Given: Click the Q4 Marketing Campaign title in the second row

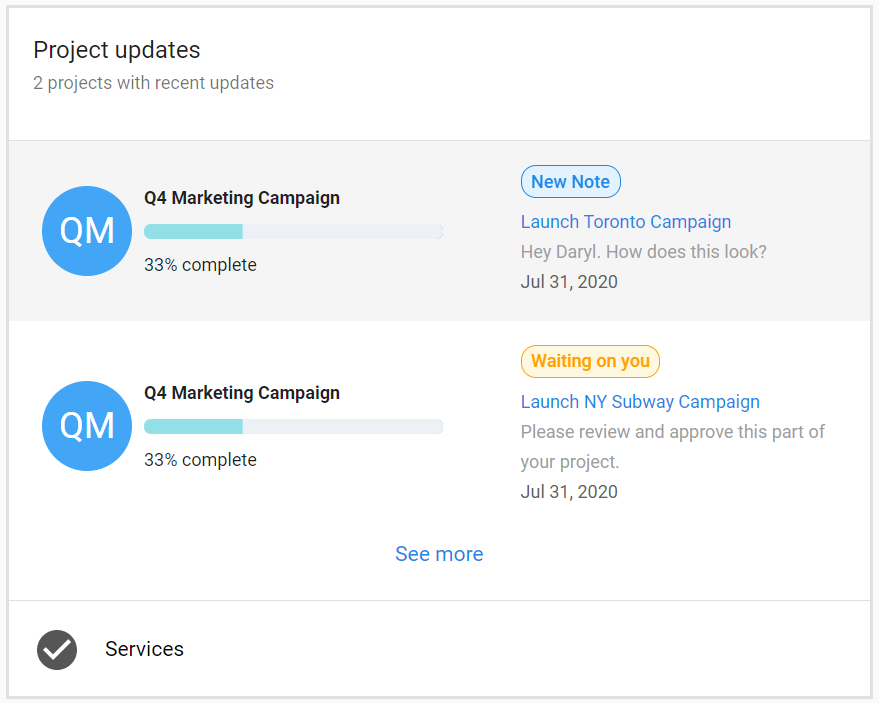Looking at the screenshot, I should 242,394.
